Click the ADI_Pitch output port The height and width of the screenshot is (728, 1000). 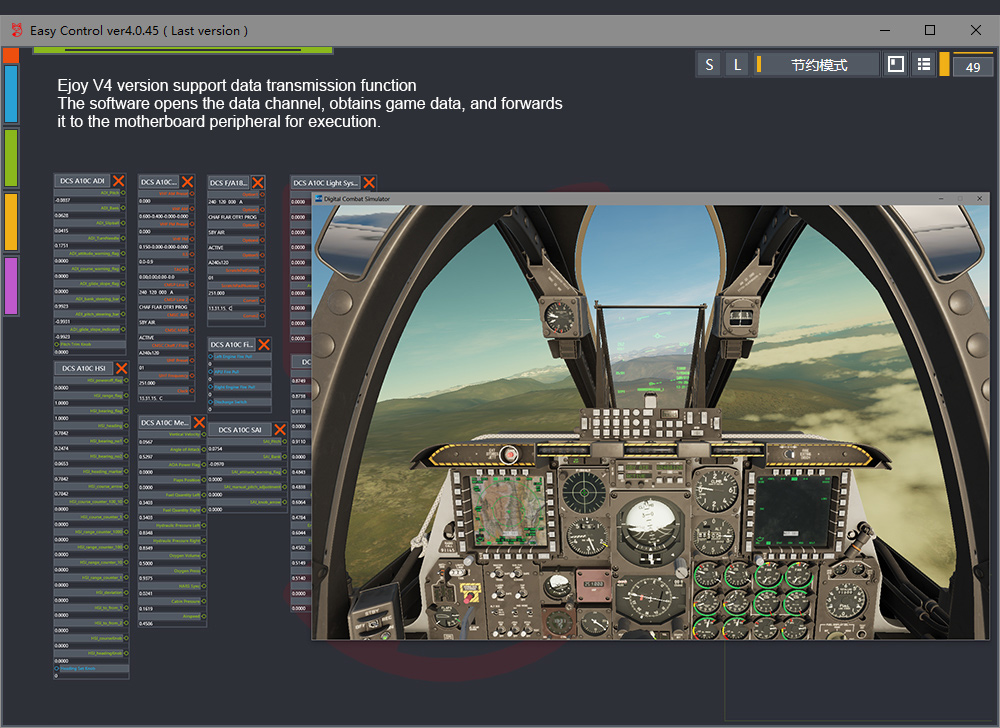click(125, 192)
